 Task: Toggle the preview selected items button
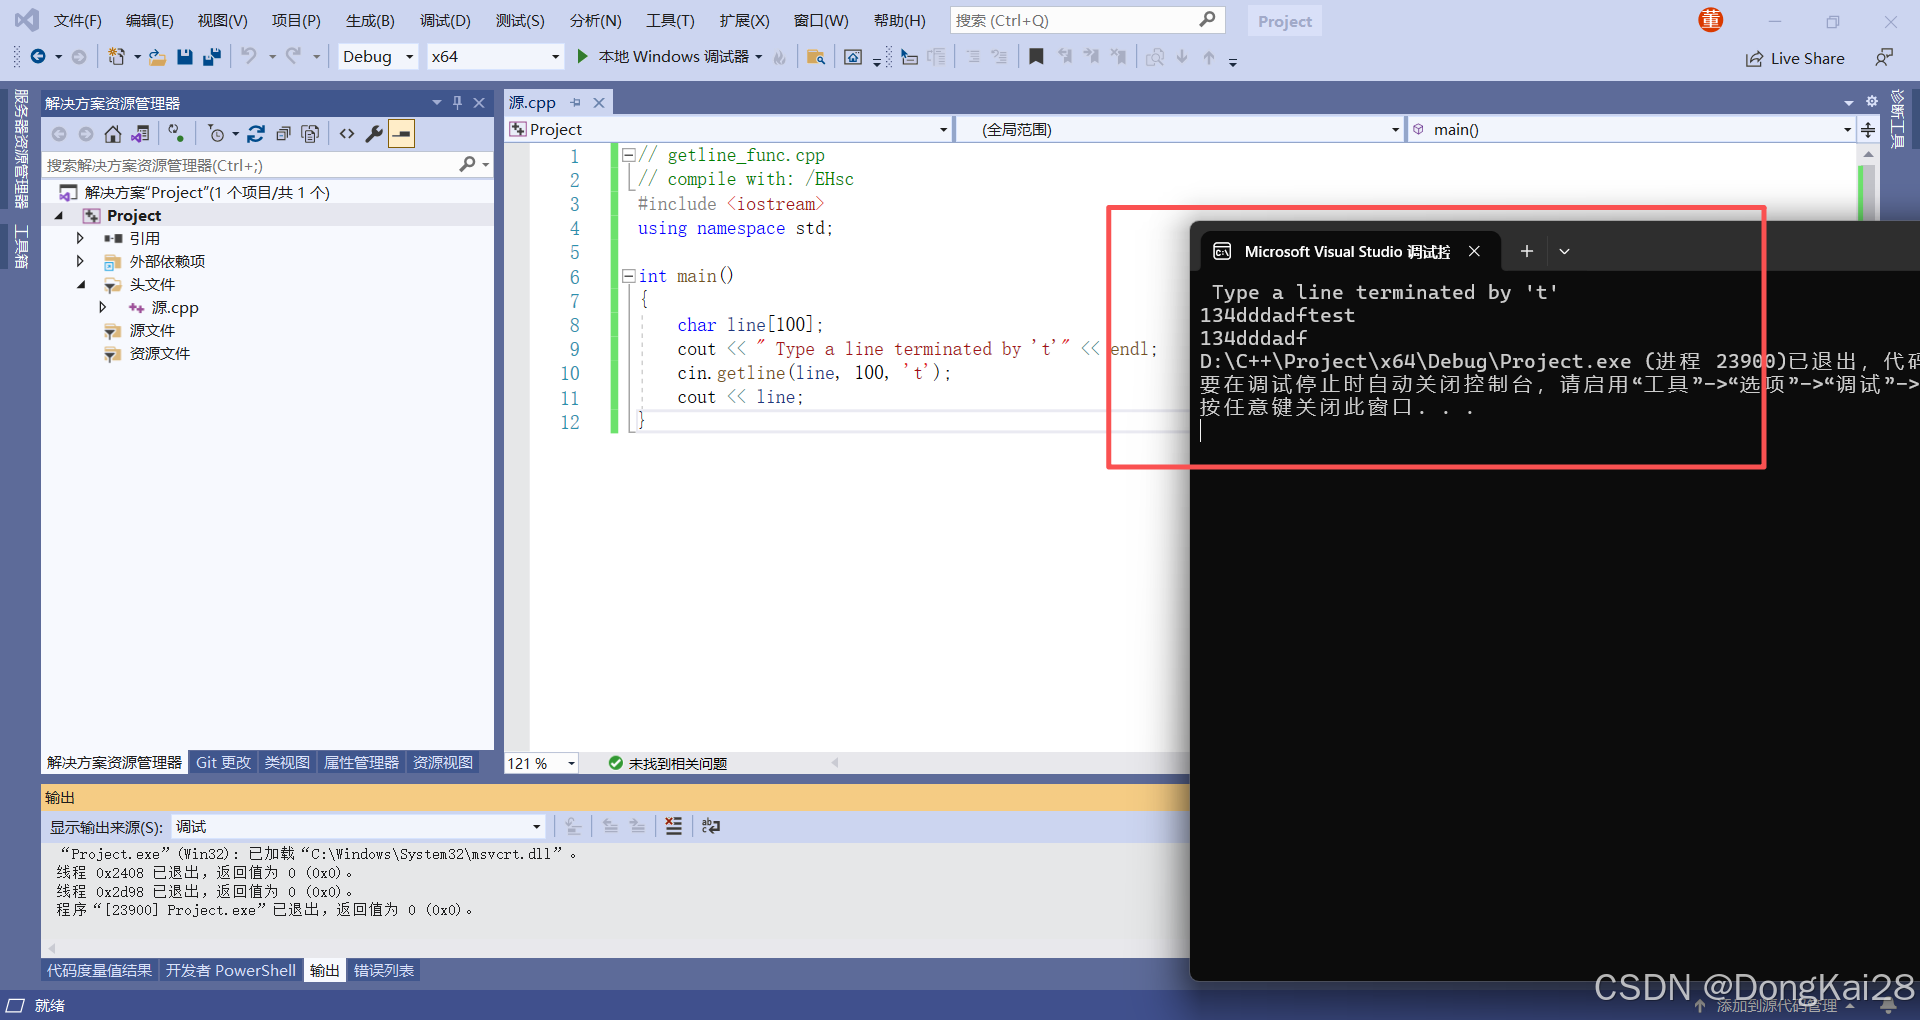point(402,134)
